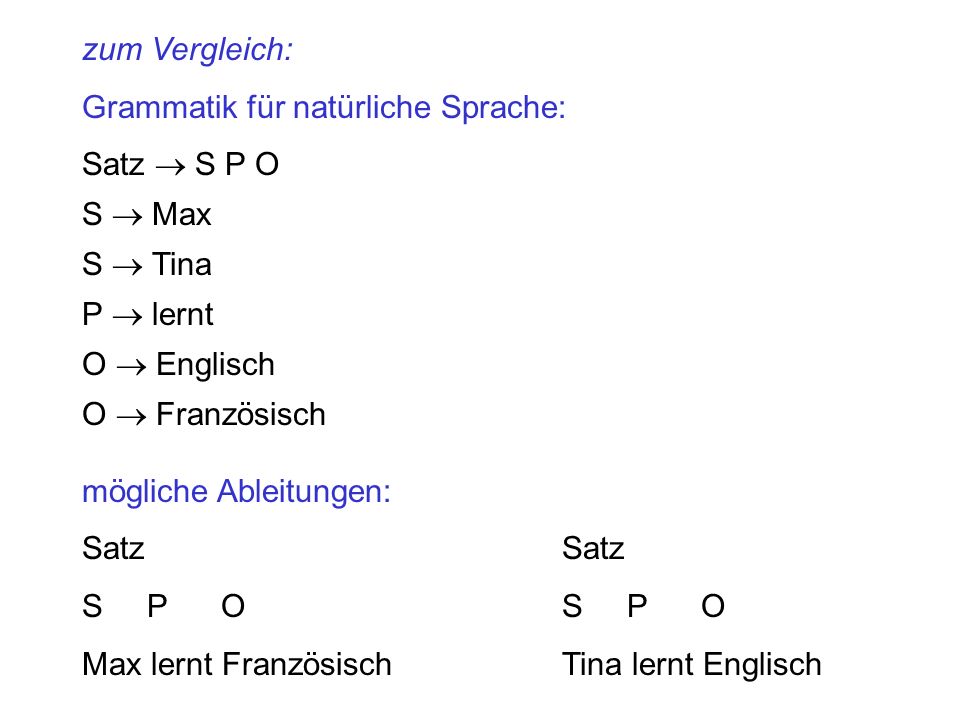The height and width of the screenshot is (720, 960).
Task: Click the letter 'O' in the left derivation row
Action: 233,606
